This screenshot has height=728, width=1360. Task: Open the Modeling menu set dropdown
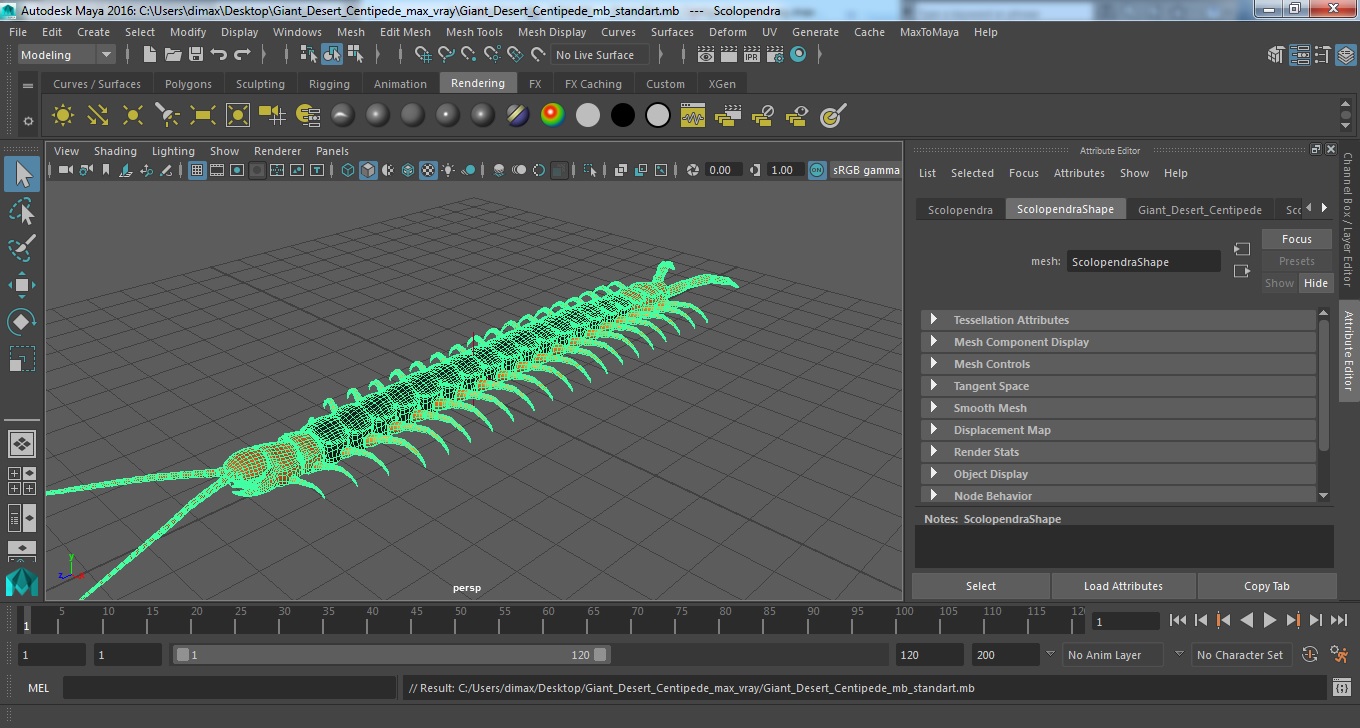tap(66, 55)
